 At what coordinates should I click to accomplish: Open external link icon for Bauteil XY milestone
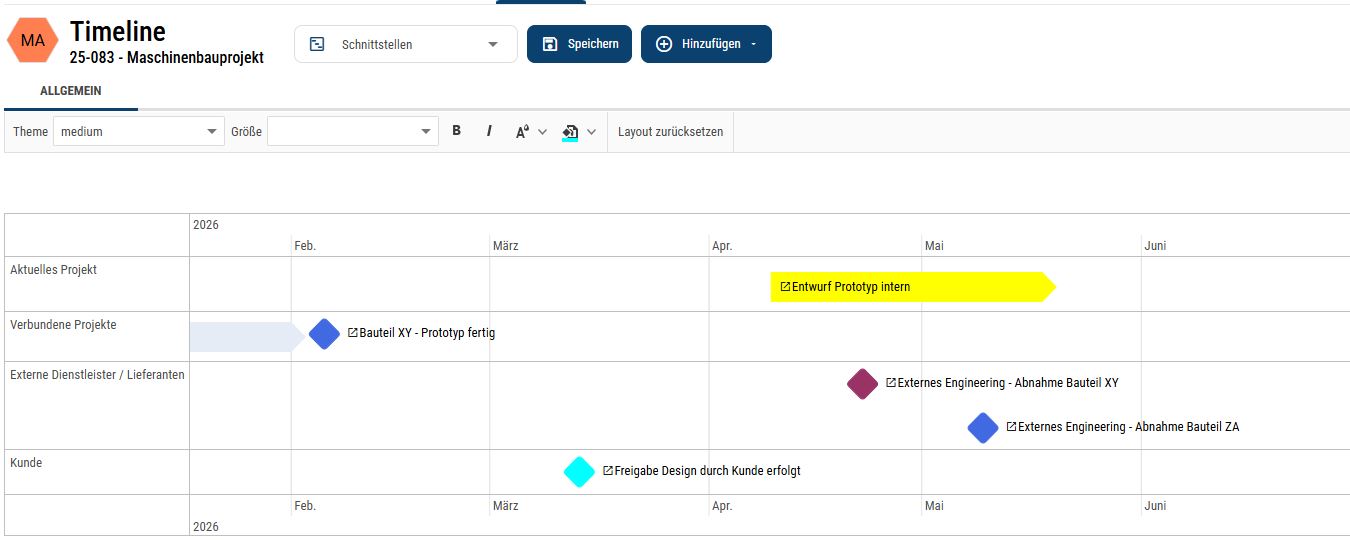tap(353, 333)
